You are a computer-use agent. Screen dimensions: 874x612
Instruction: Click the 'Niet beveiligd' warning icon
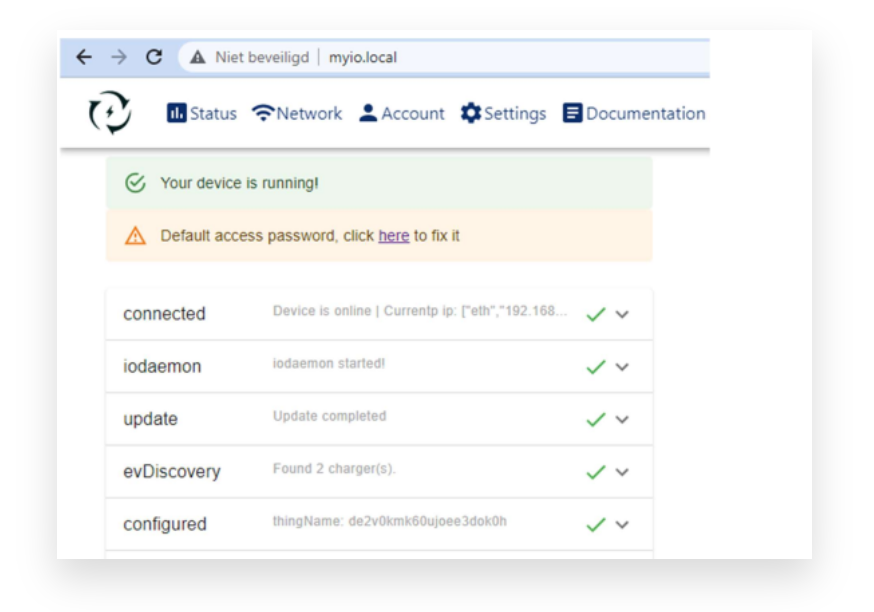click(x=198, y=57)
